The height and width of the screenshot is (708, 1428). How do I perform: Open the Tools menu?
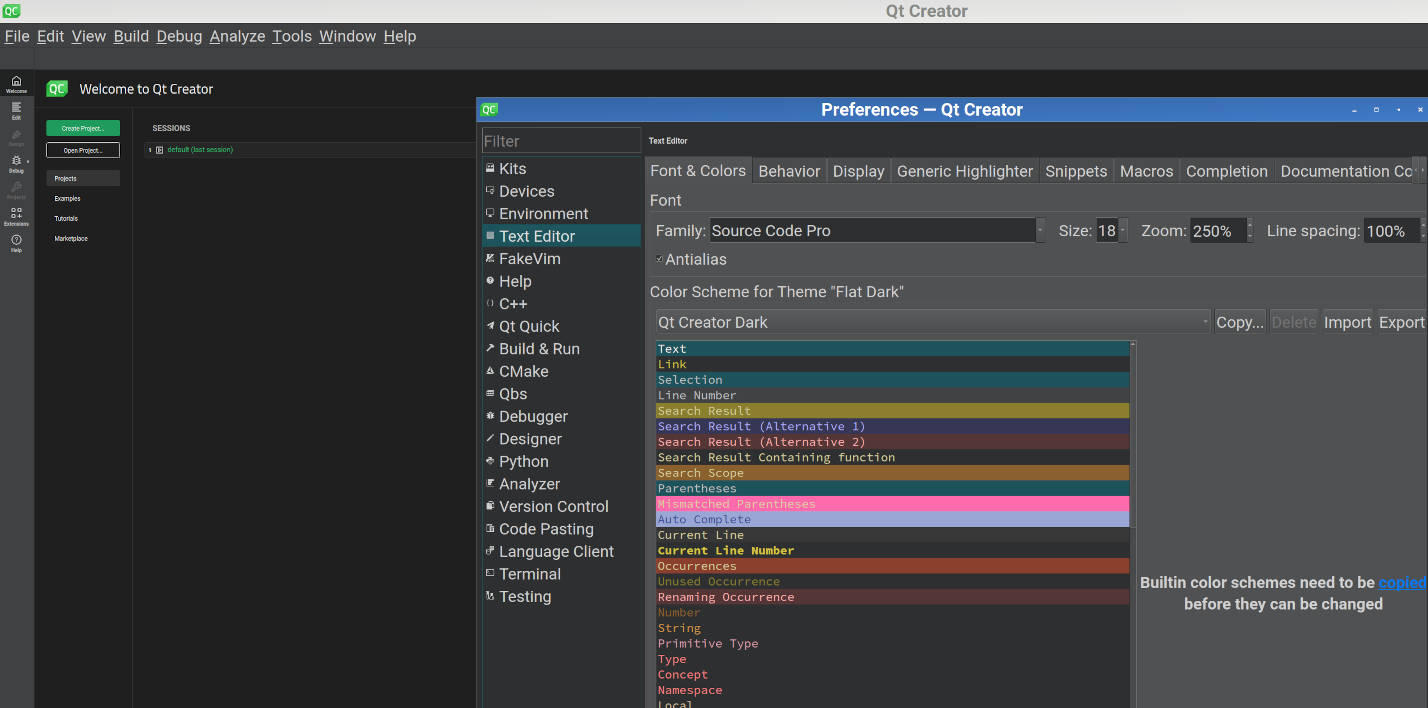pyautogui.click(x=292, y=36)
